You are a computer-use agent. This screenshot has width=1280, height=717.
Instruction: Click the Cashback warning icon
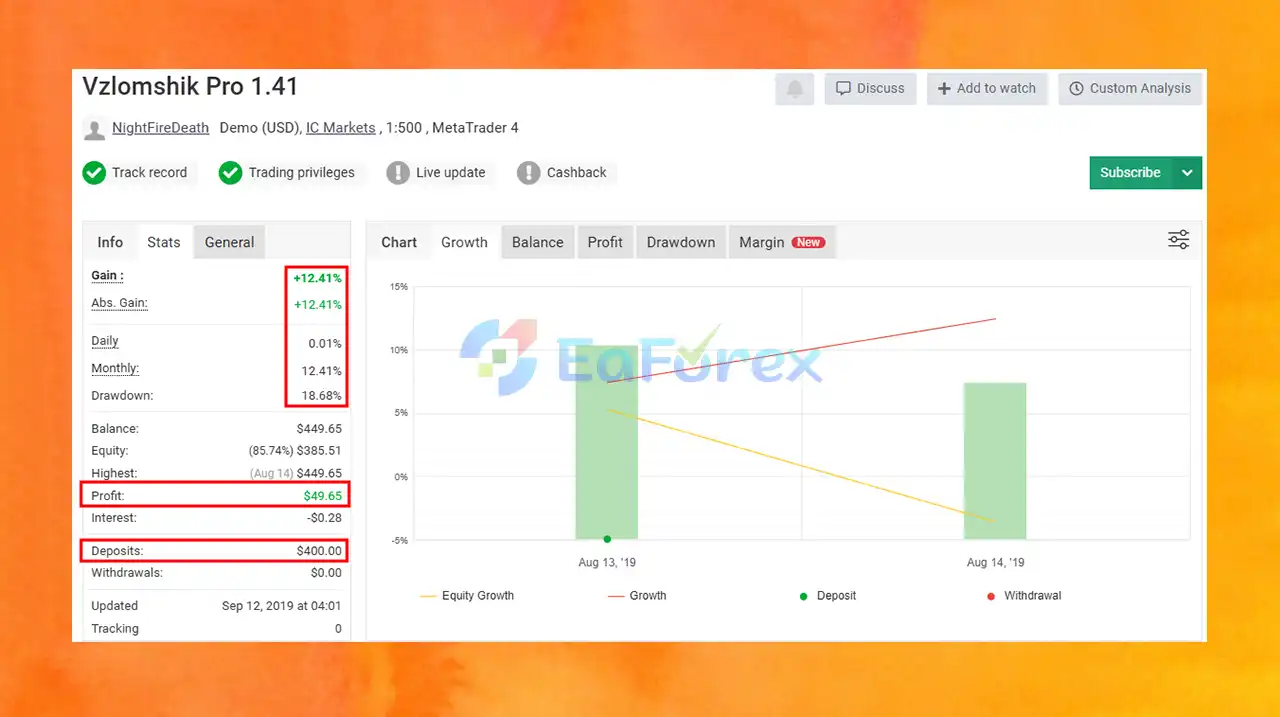click(528, 173)
